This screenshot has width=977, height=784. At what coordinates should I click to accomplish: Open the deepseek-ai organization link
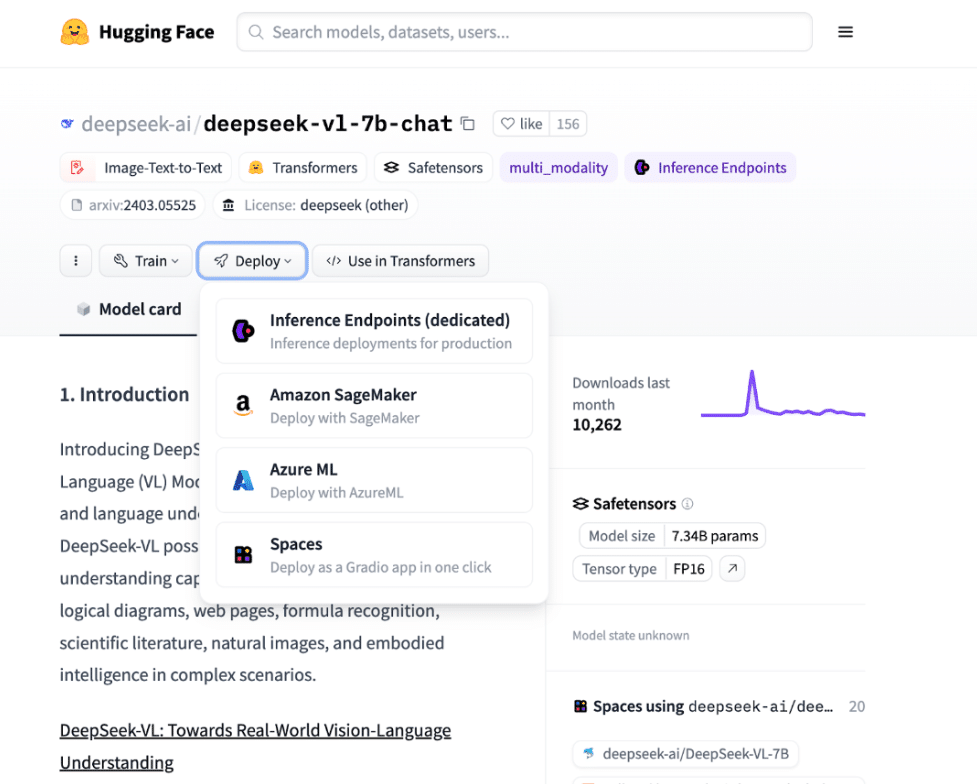coord(136,123)
